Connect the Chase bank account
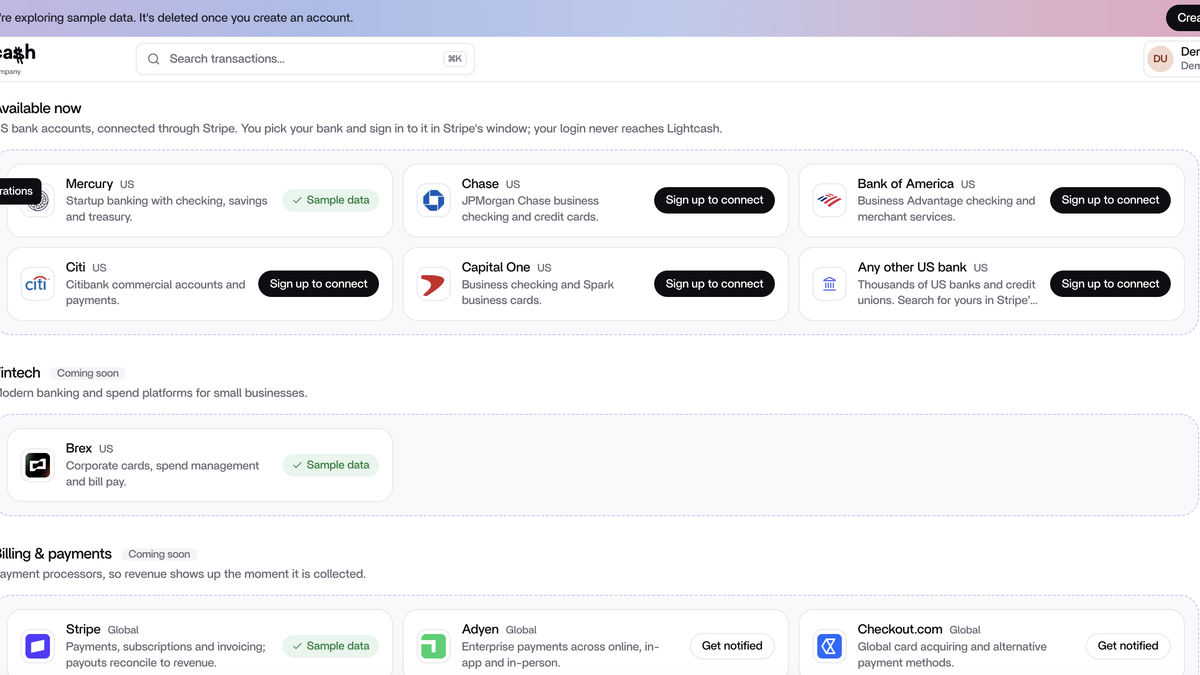1200x675 pixels. pyautogui.click(x=714, y=200)
